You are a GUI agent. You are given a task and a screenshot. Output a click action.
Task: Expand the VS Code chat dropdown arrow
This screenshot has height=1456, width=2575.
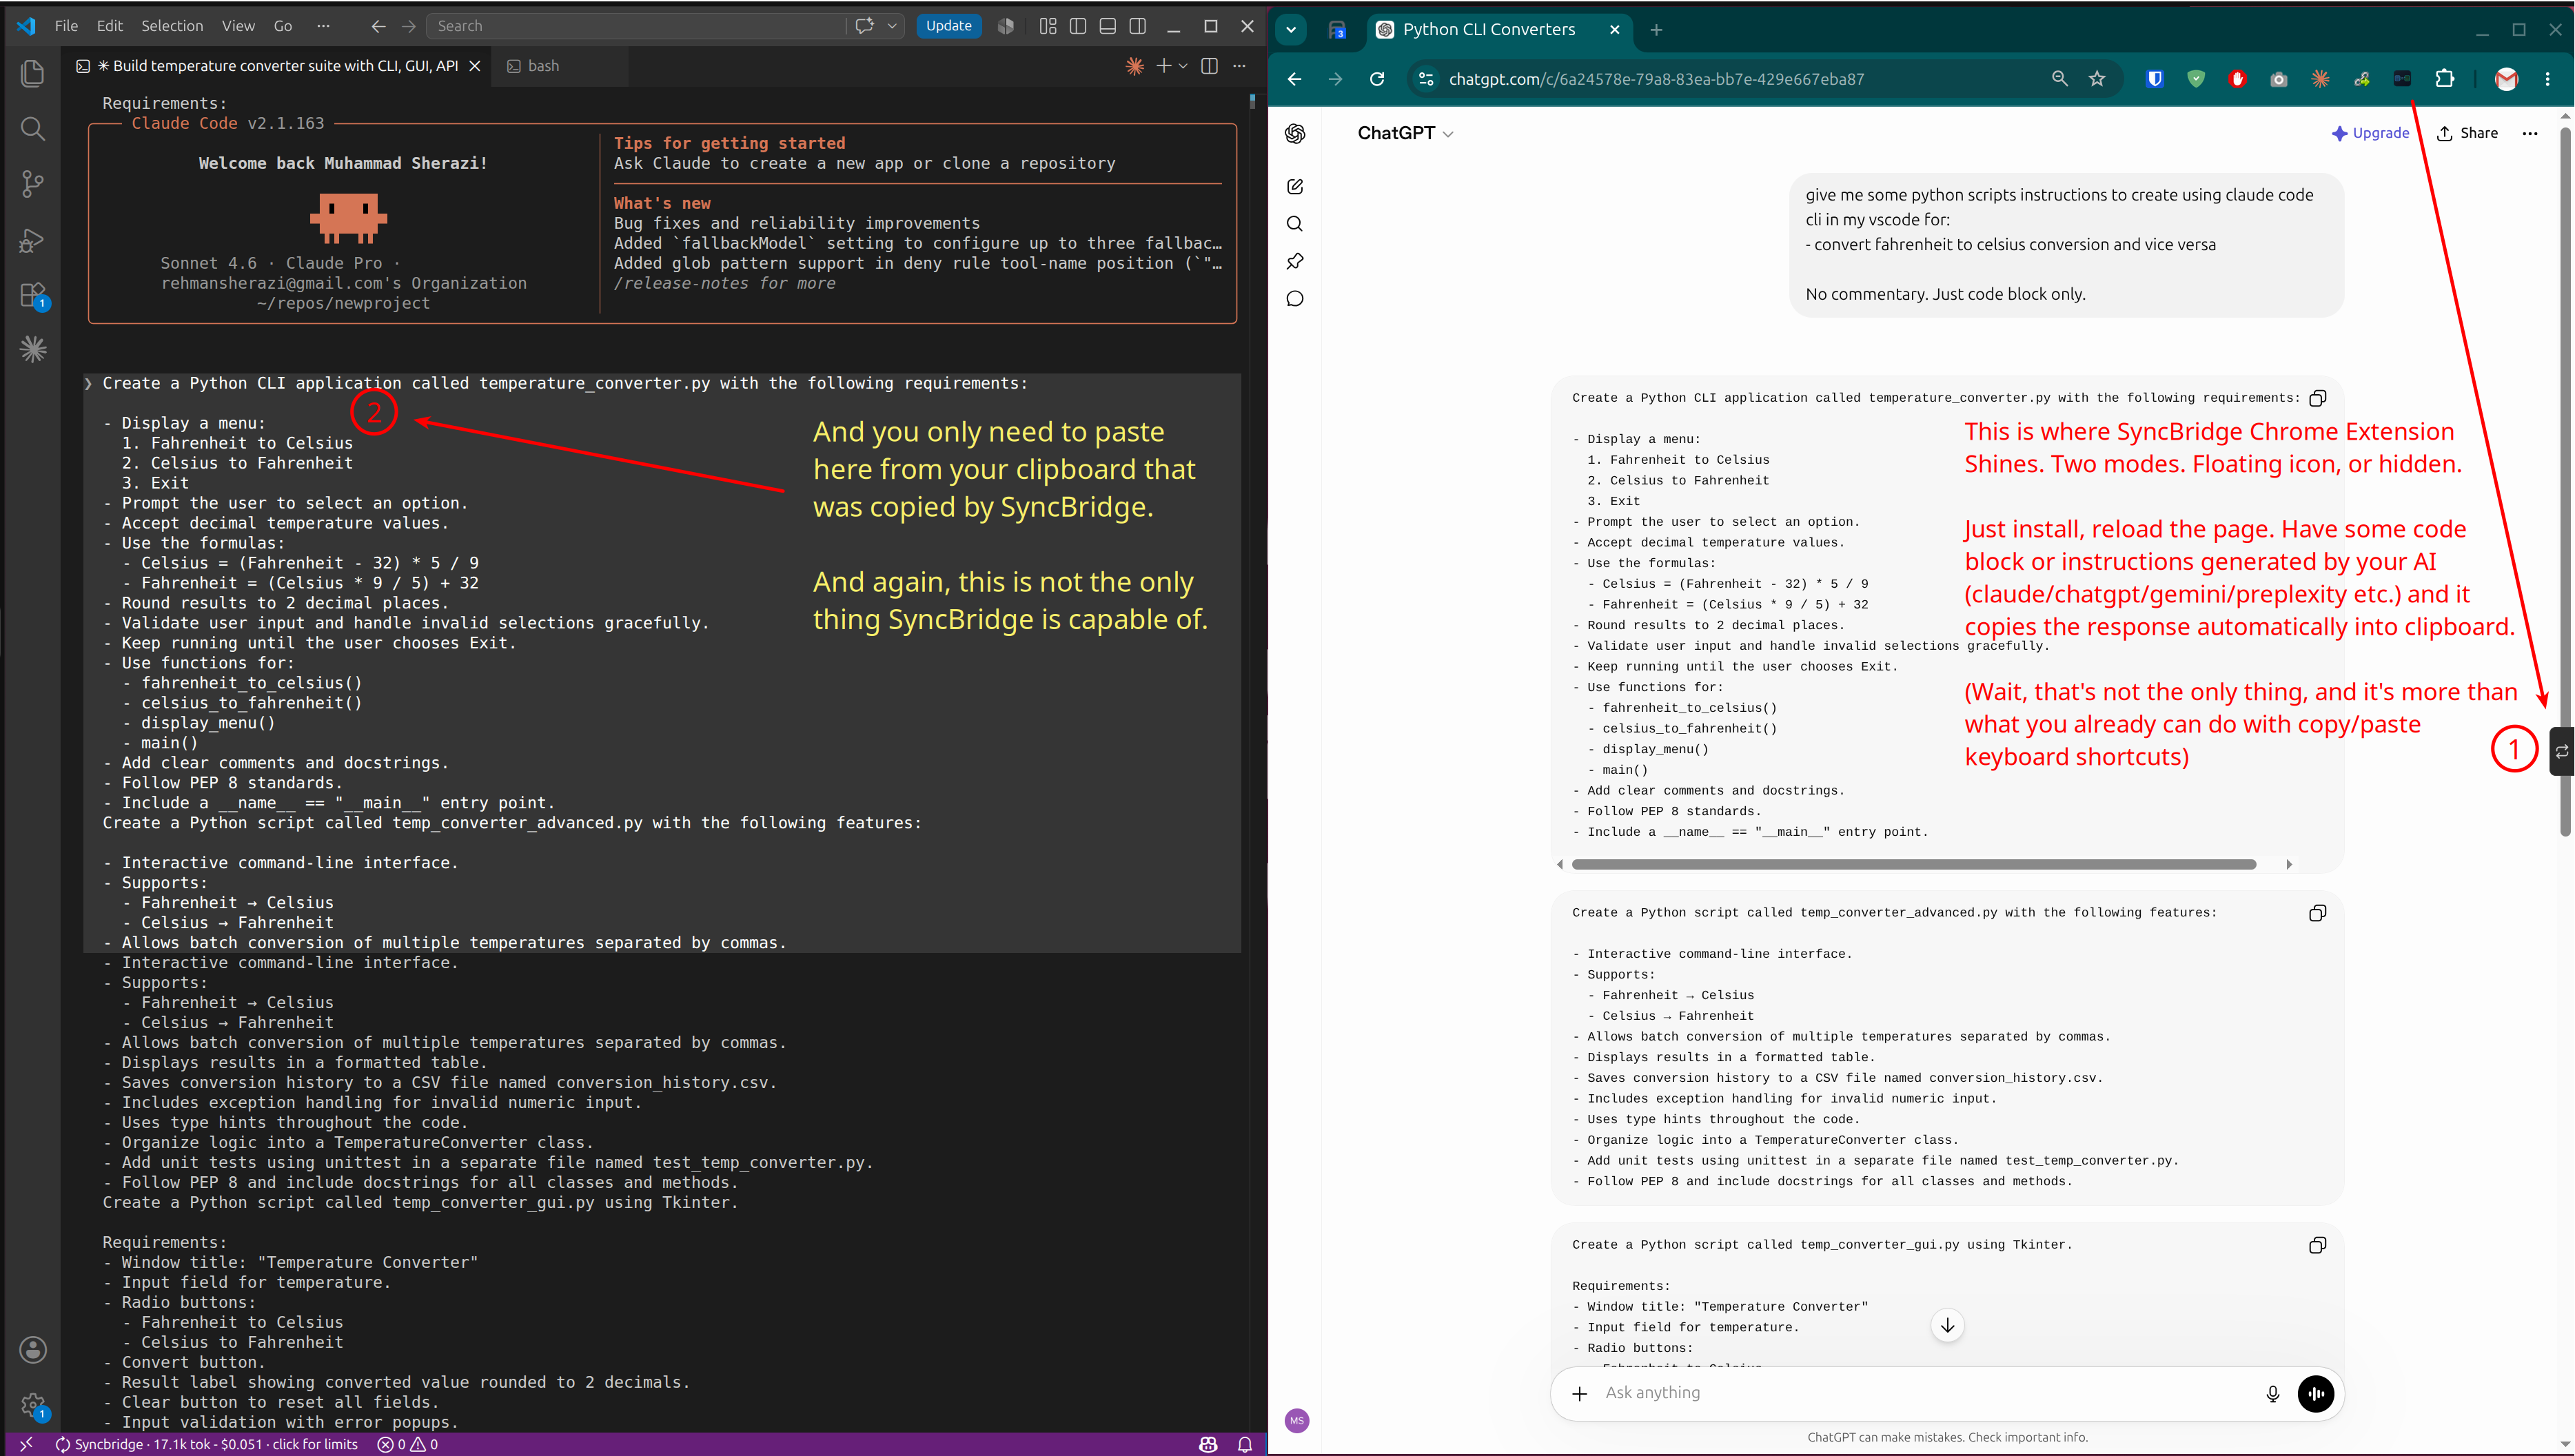coord(892,26)
